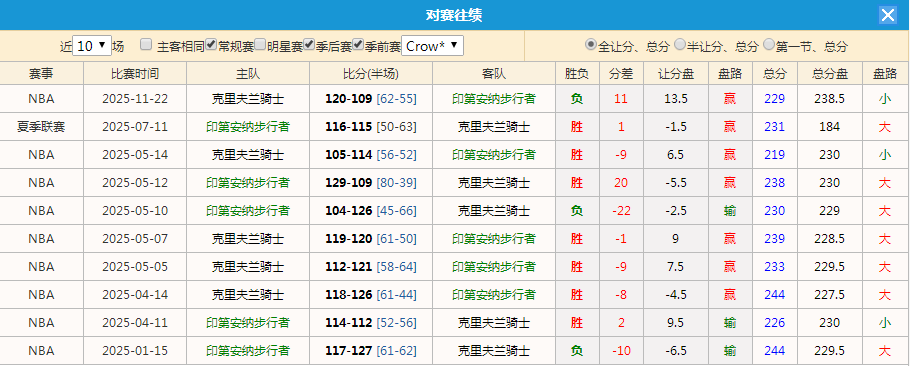The image size is (910, 366).
Task: Click the half-time score [45-66]
Action: pyautogui.click(x=396, y=211)
